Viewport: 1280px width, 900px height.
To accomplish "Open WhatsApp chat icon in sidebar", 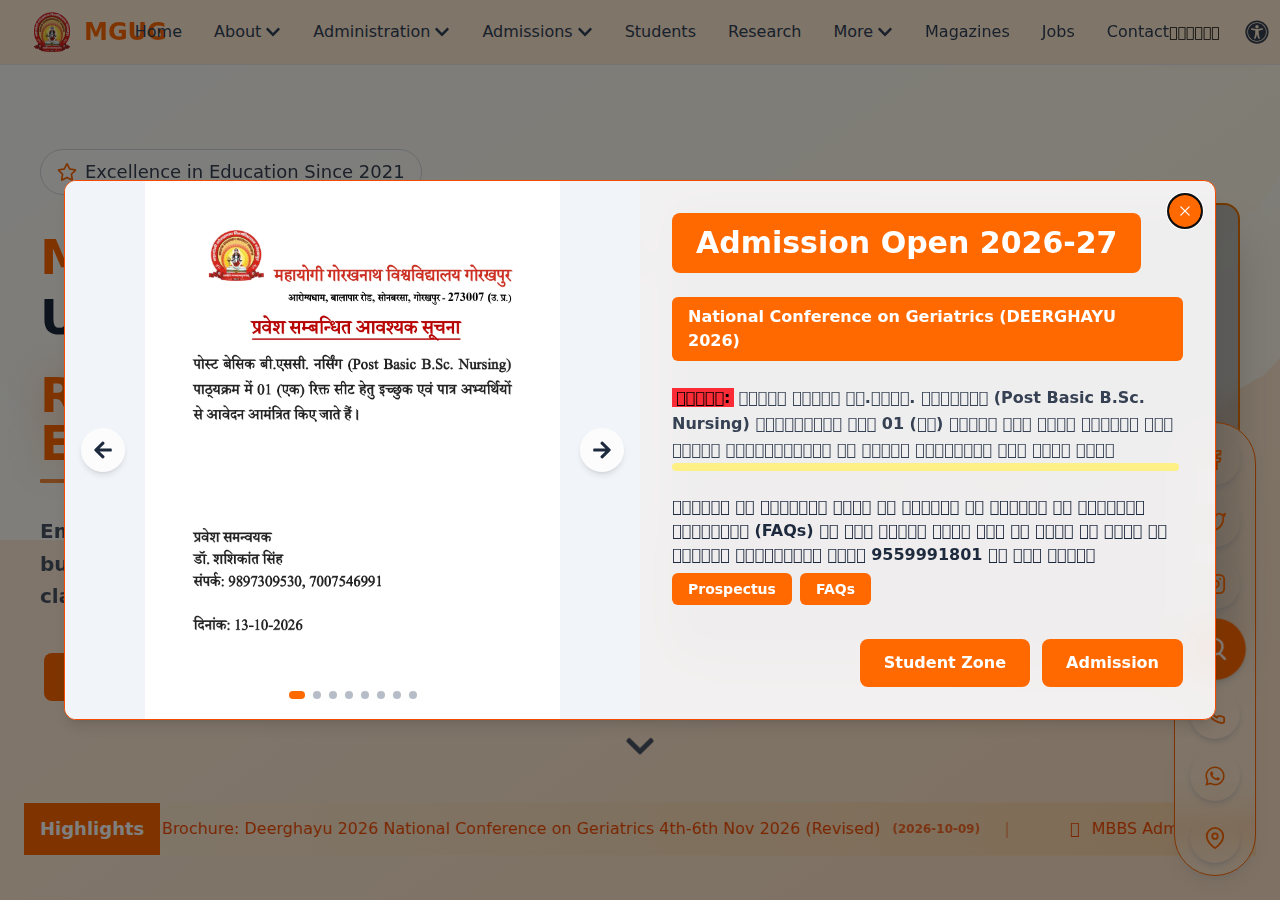I will 1215,776.
